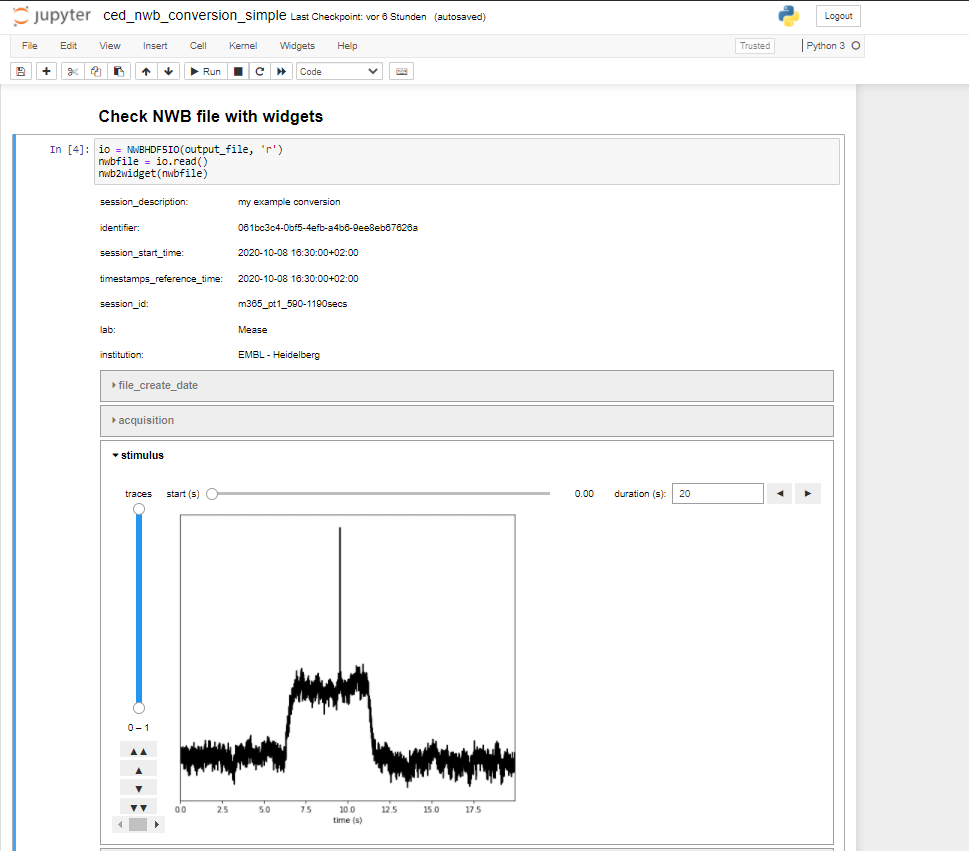Copy selected cells icon
The height and width of the screenshot is (851, 969).
coord(96,72)
